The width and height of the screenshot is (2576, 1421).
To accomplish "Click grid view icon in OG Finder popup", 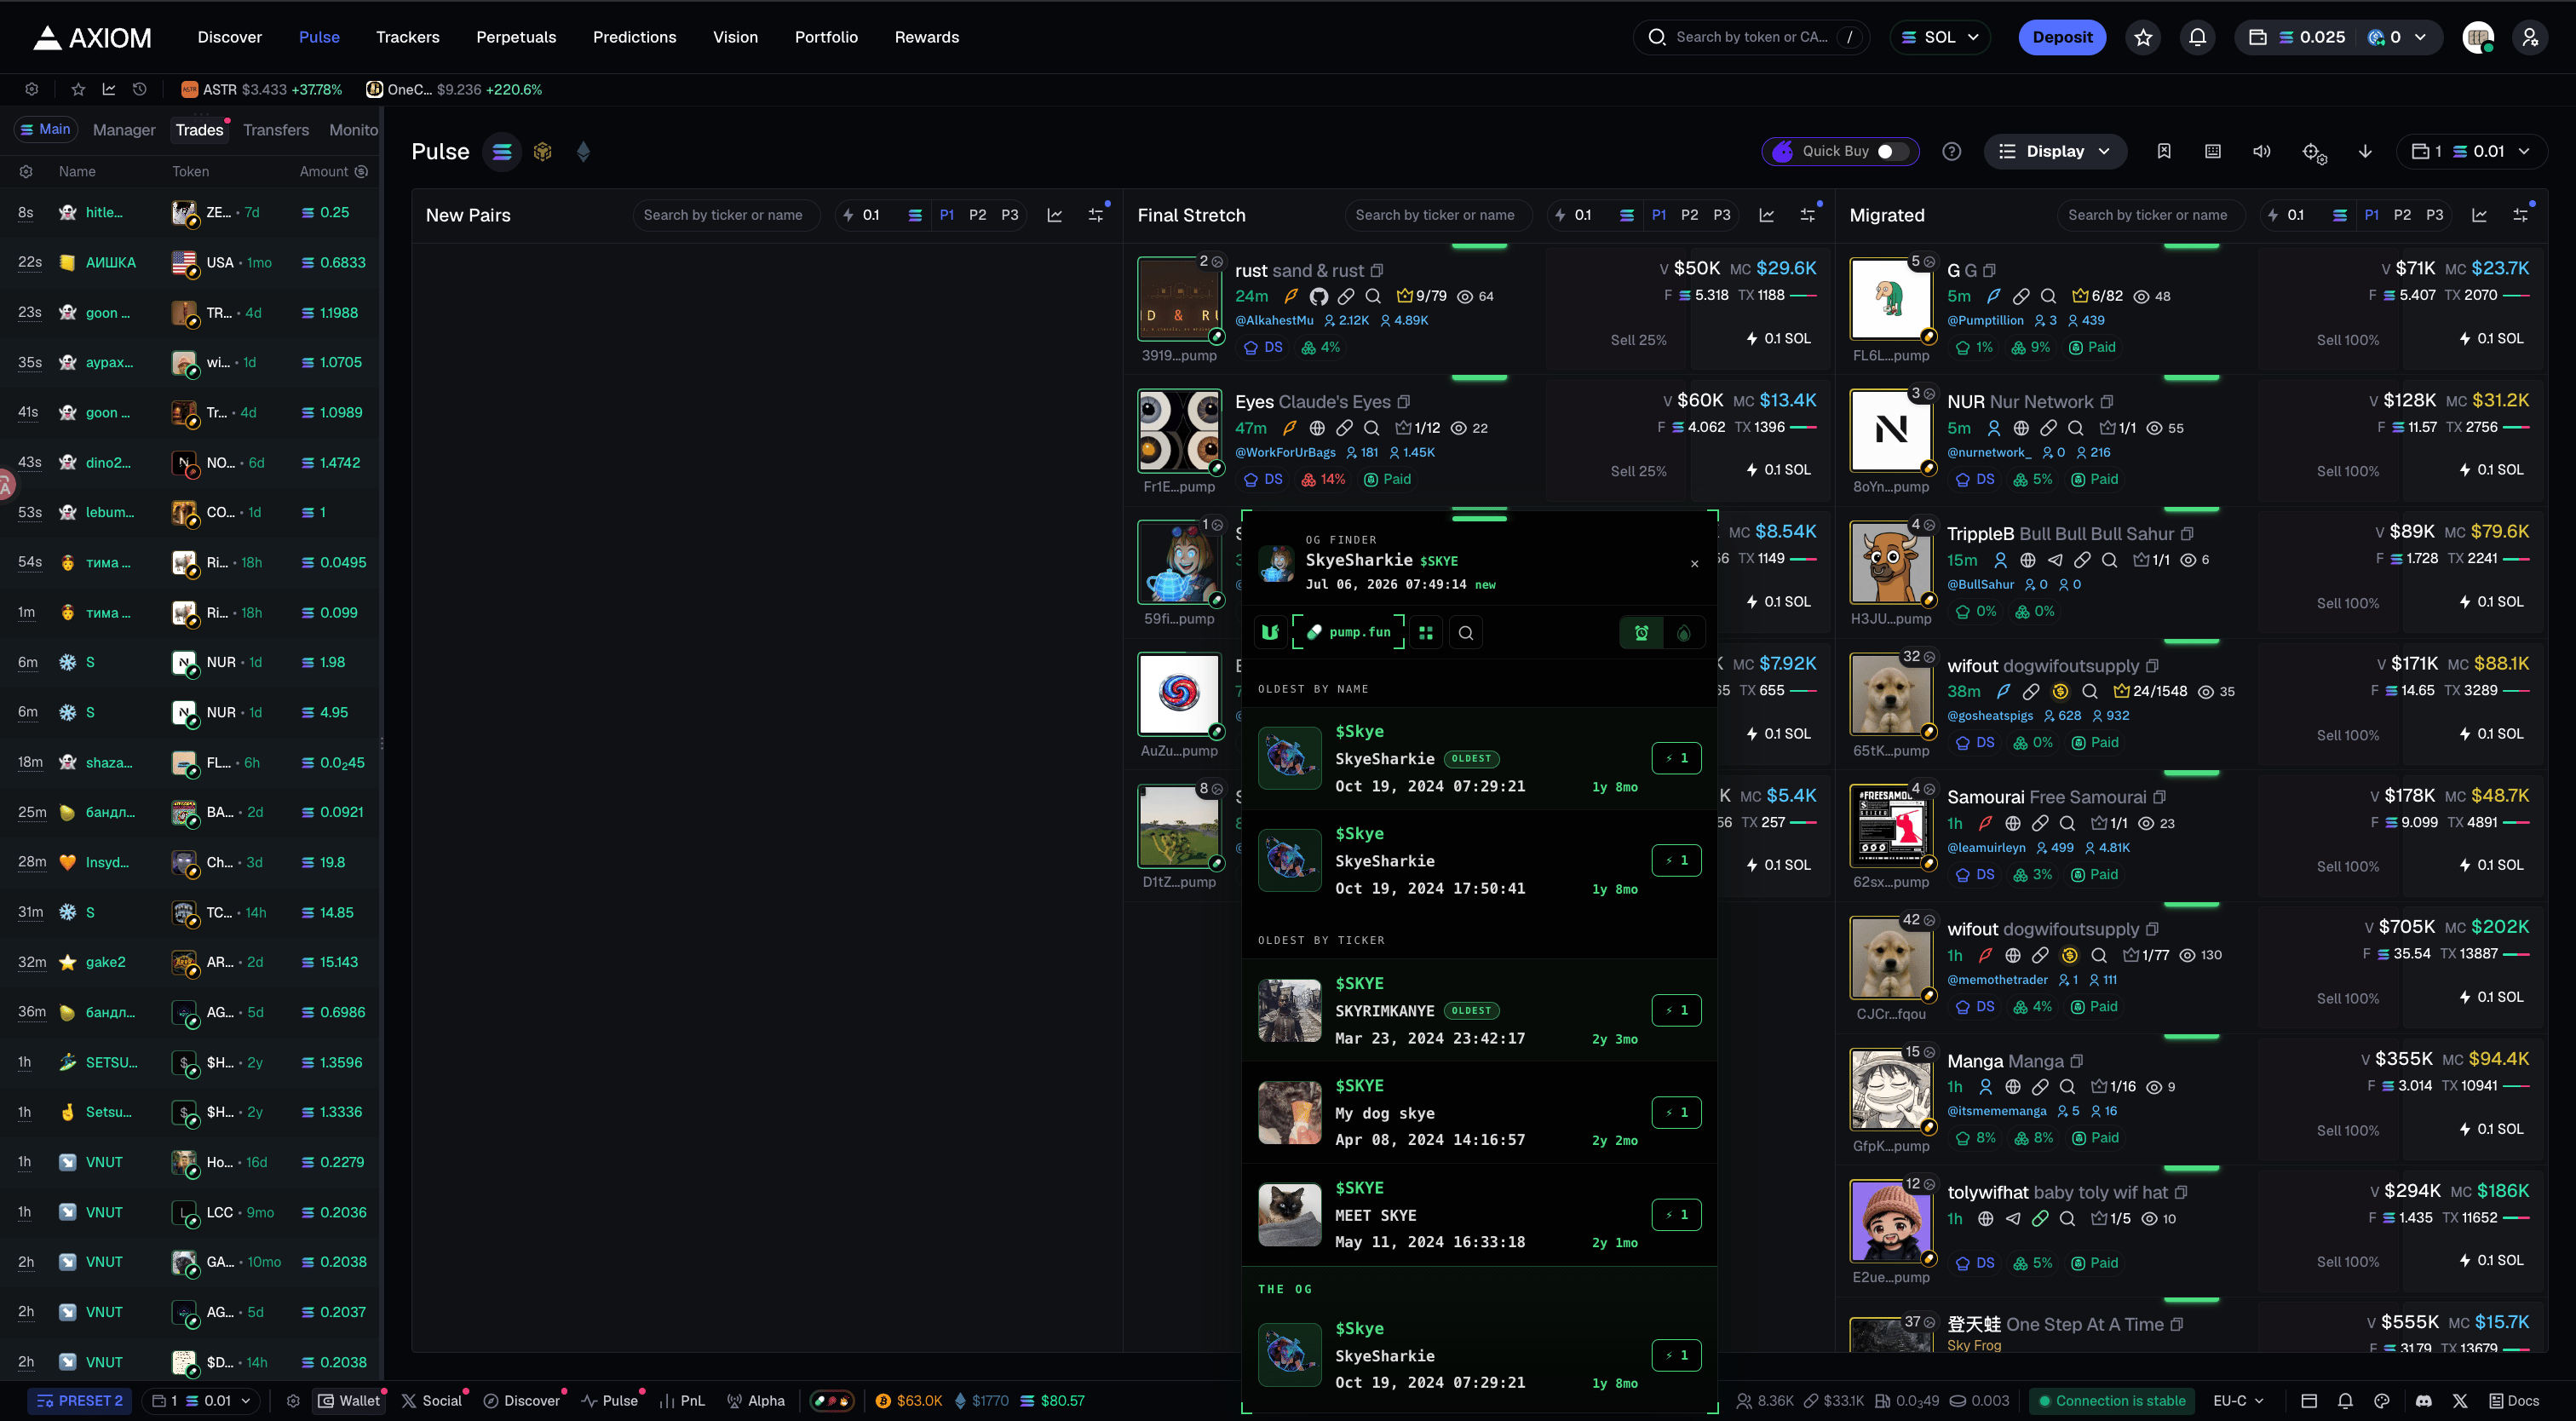I will pyautogui.click(x=1426, y=632).
